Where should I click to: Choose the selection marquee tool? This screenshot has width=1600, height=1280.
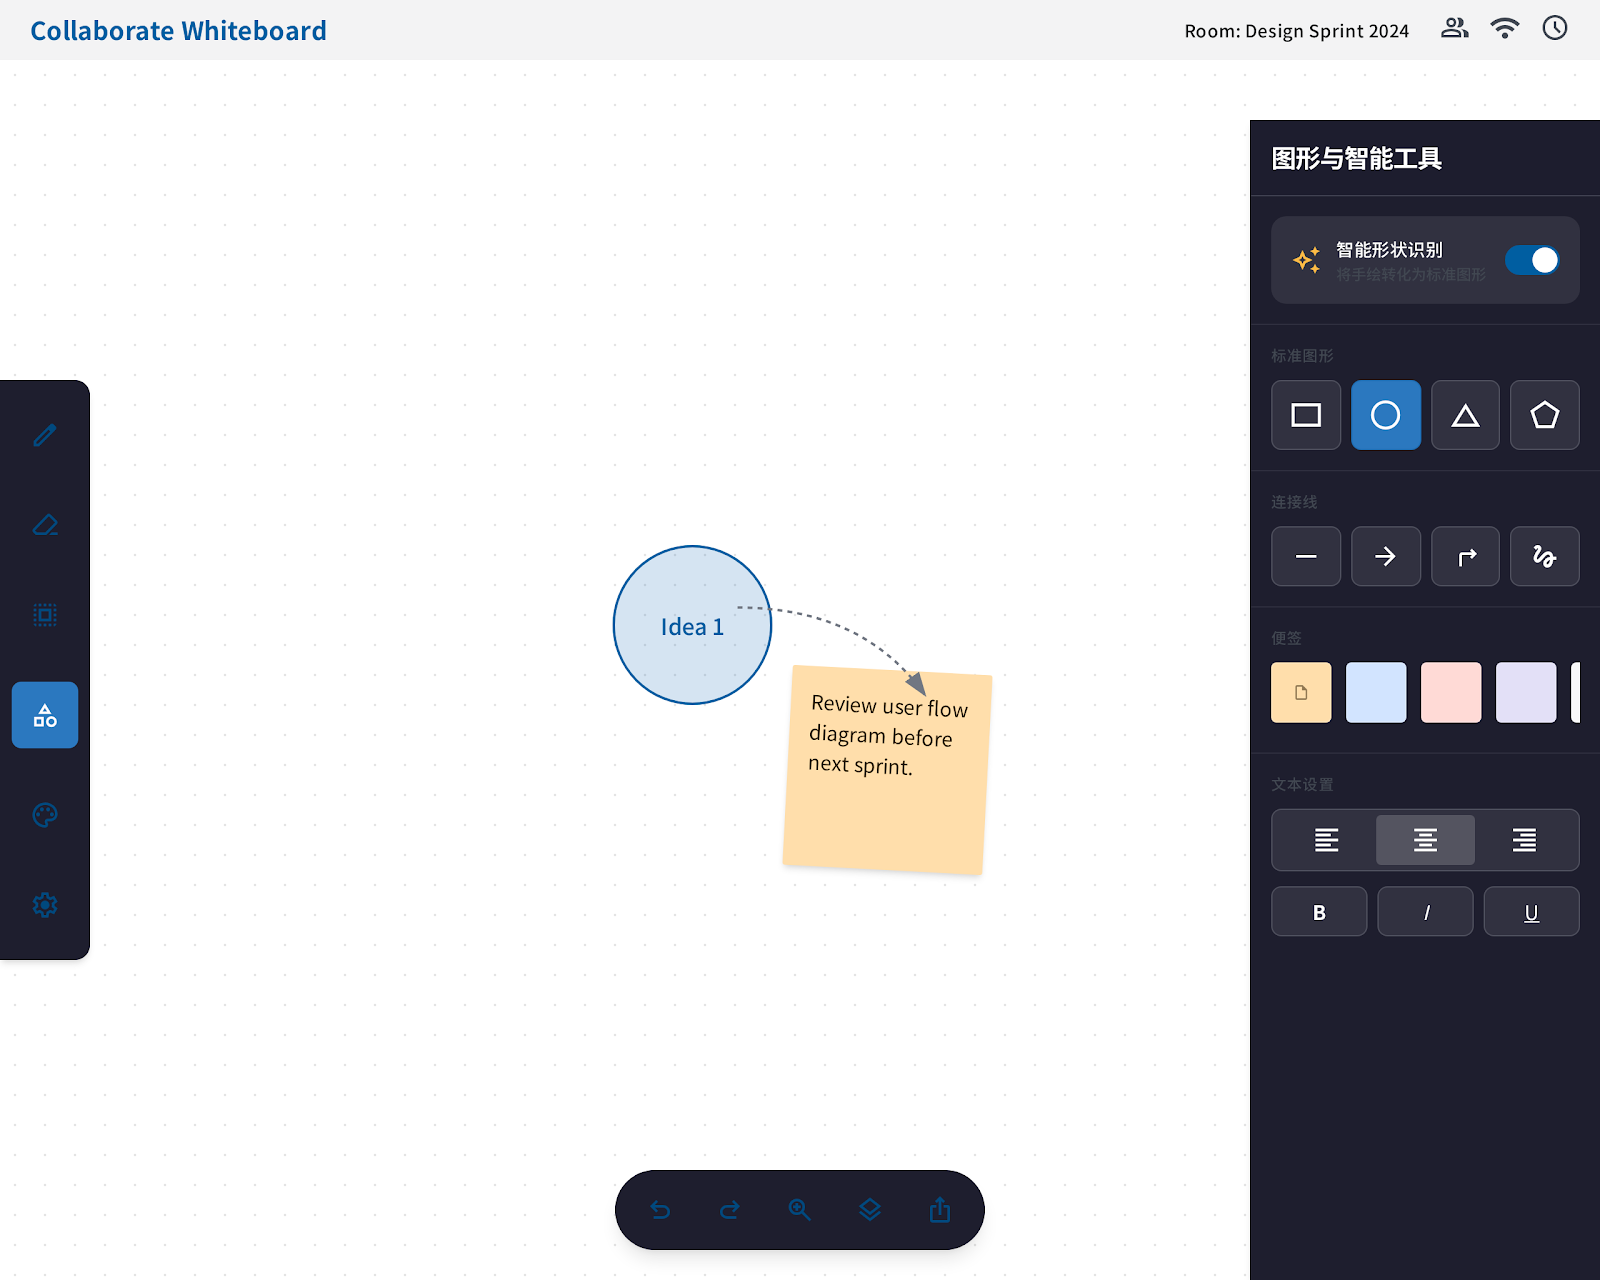45,615
